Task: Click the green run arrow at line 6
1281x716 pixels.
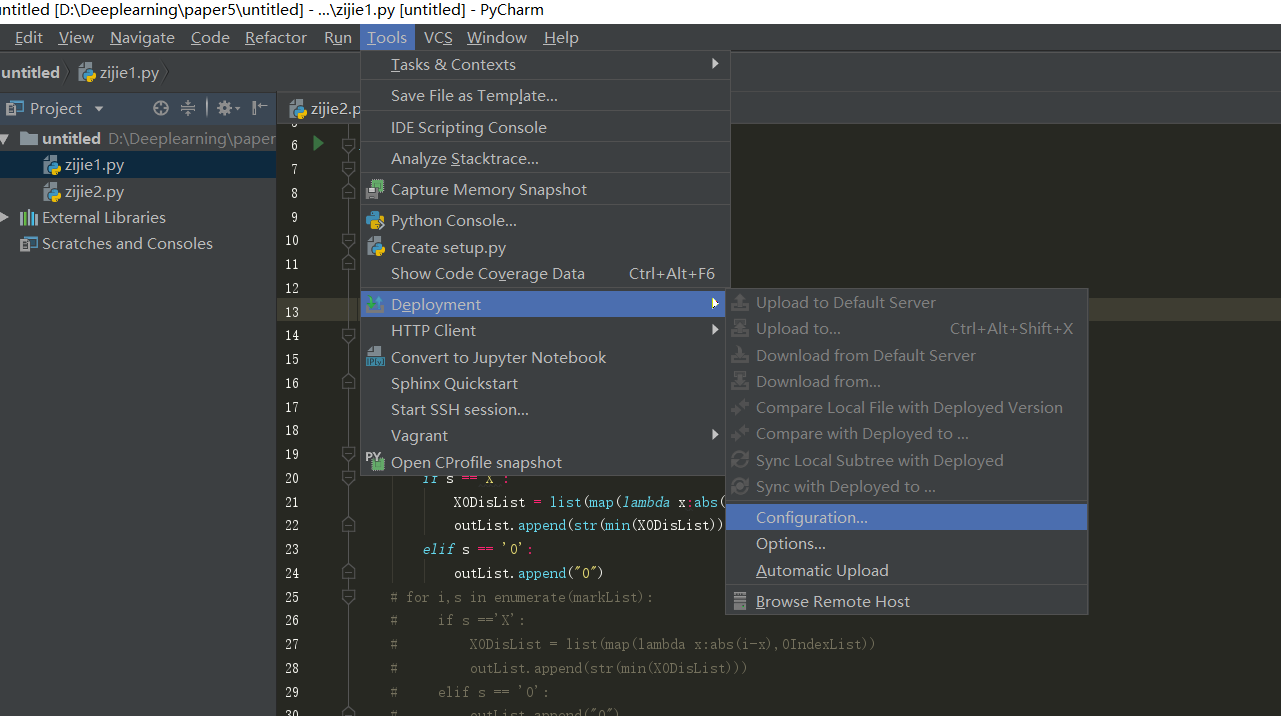Action: coord(319,143)
